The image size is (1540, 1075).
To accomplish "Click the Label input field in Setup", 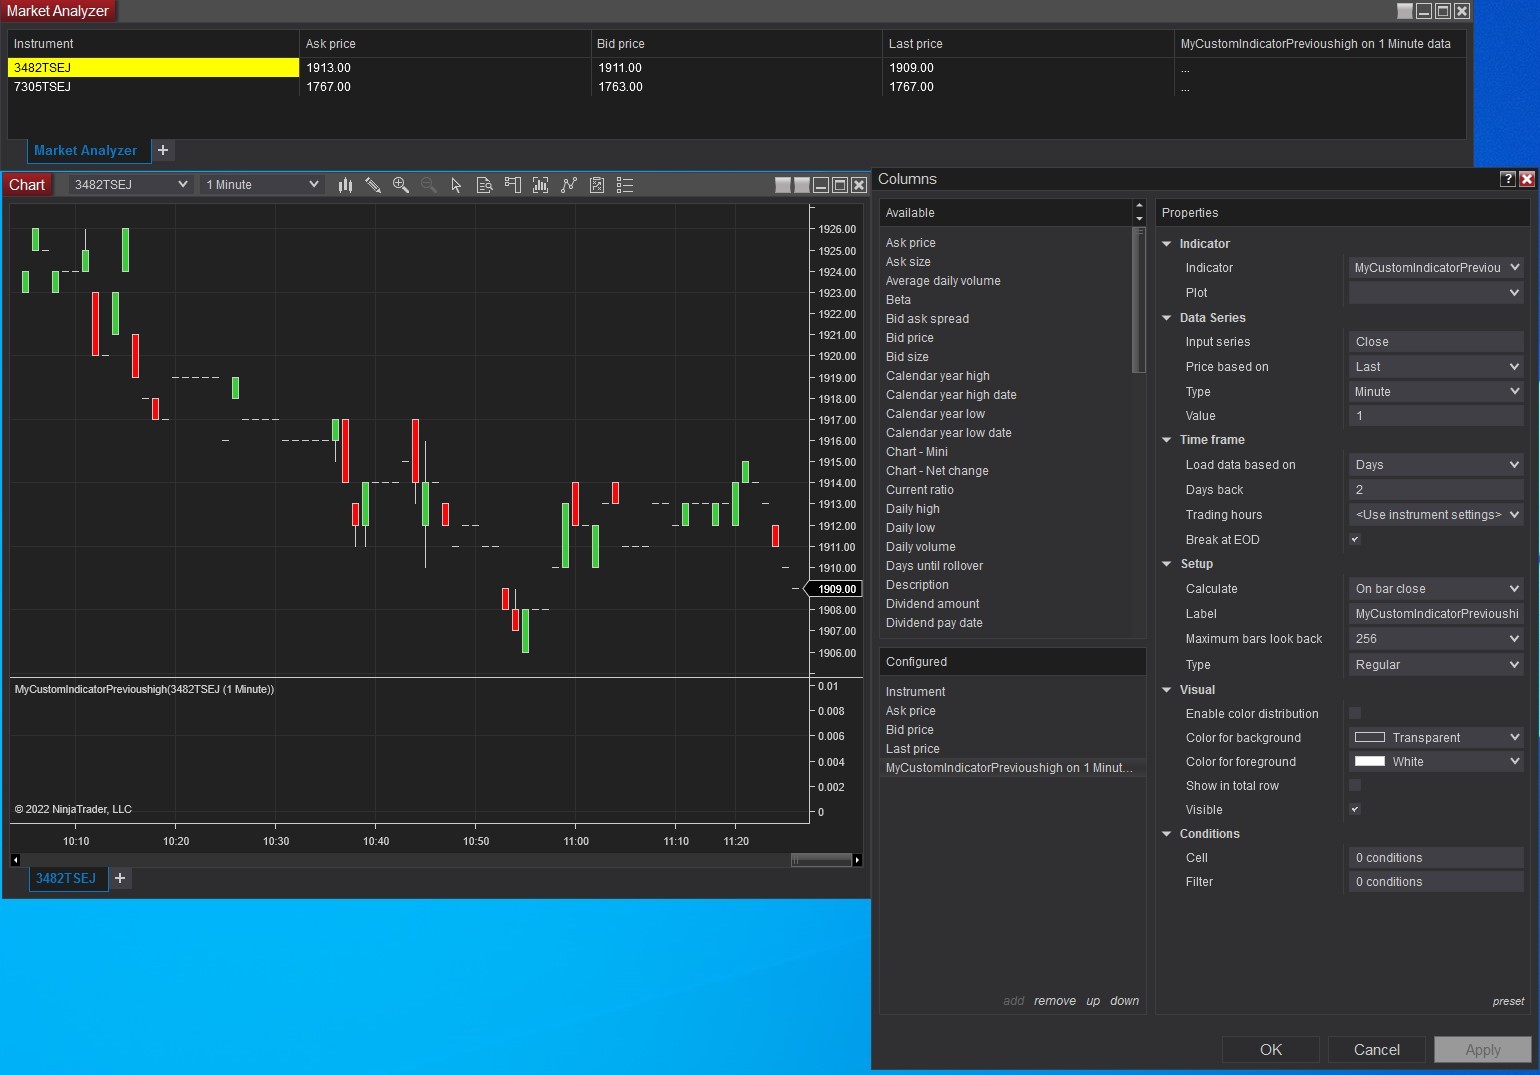I will [x=1436, y=614].
